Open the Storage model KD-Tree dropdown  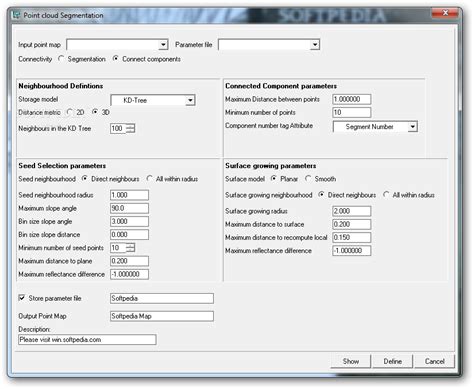(190, 100)
